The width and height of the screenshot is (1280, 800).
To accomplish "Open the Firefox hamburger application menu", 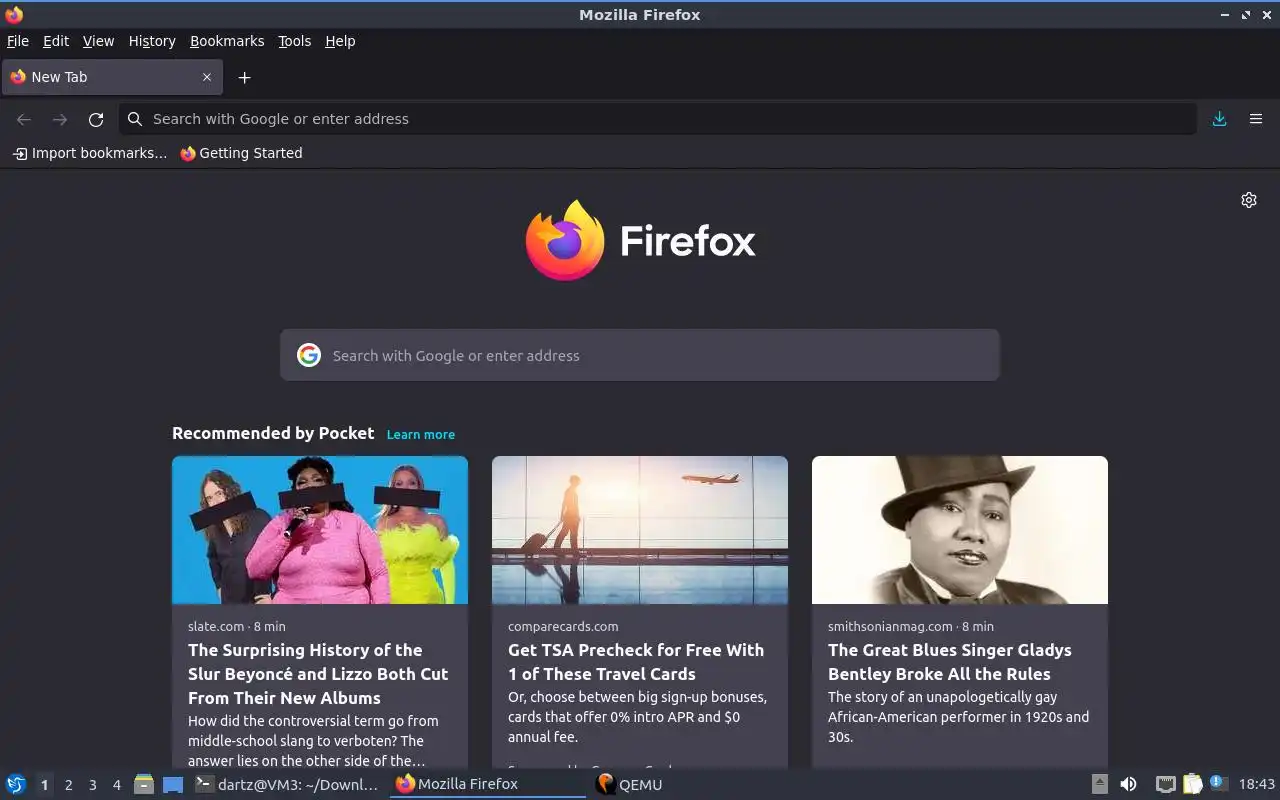I will click(x=1256, y=119).
